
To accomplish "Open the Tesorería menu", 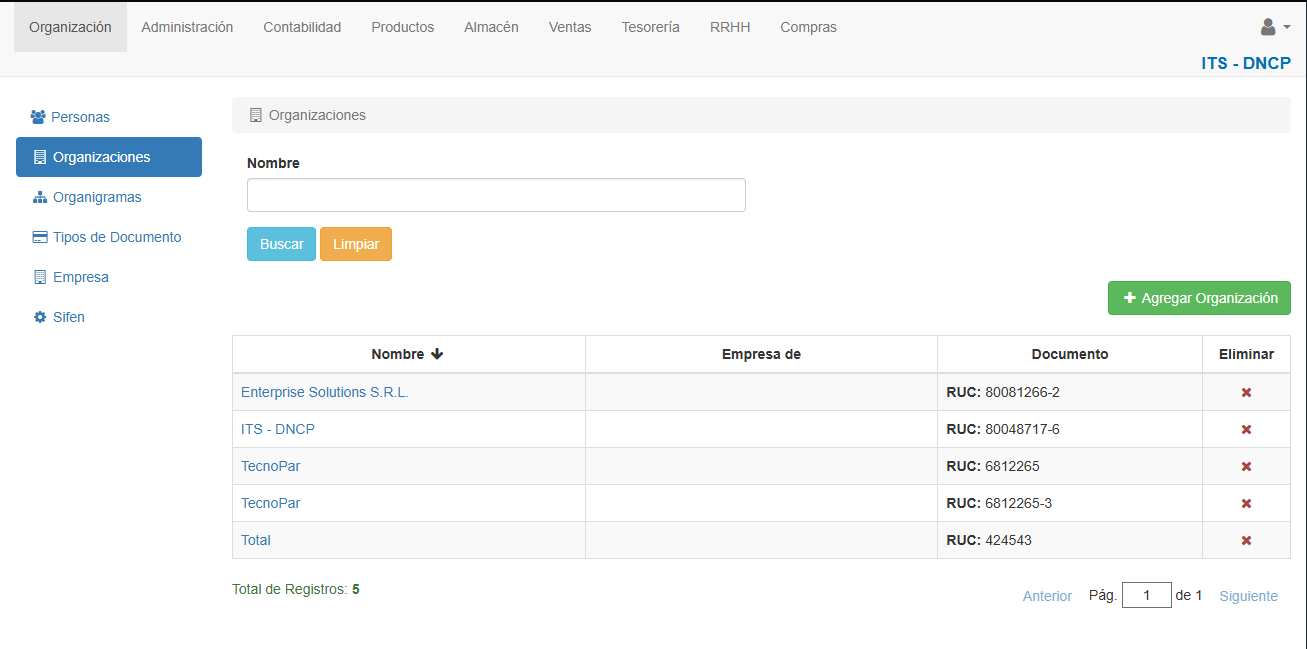I will (650, 27).
